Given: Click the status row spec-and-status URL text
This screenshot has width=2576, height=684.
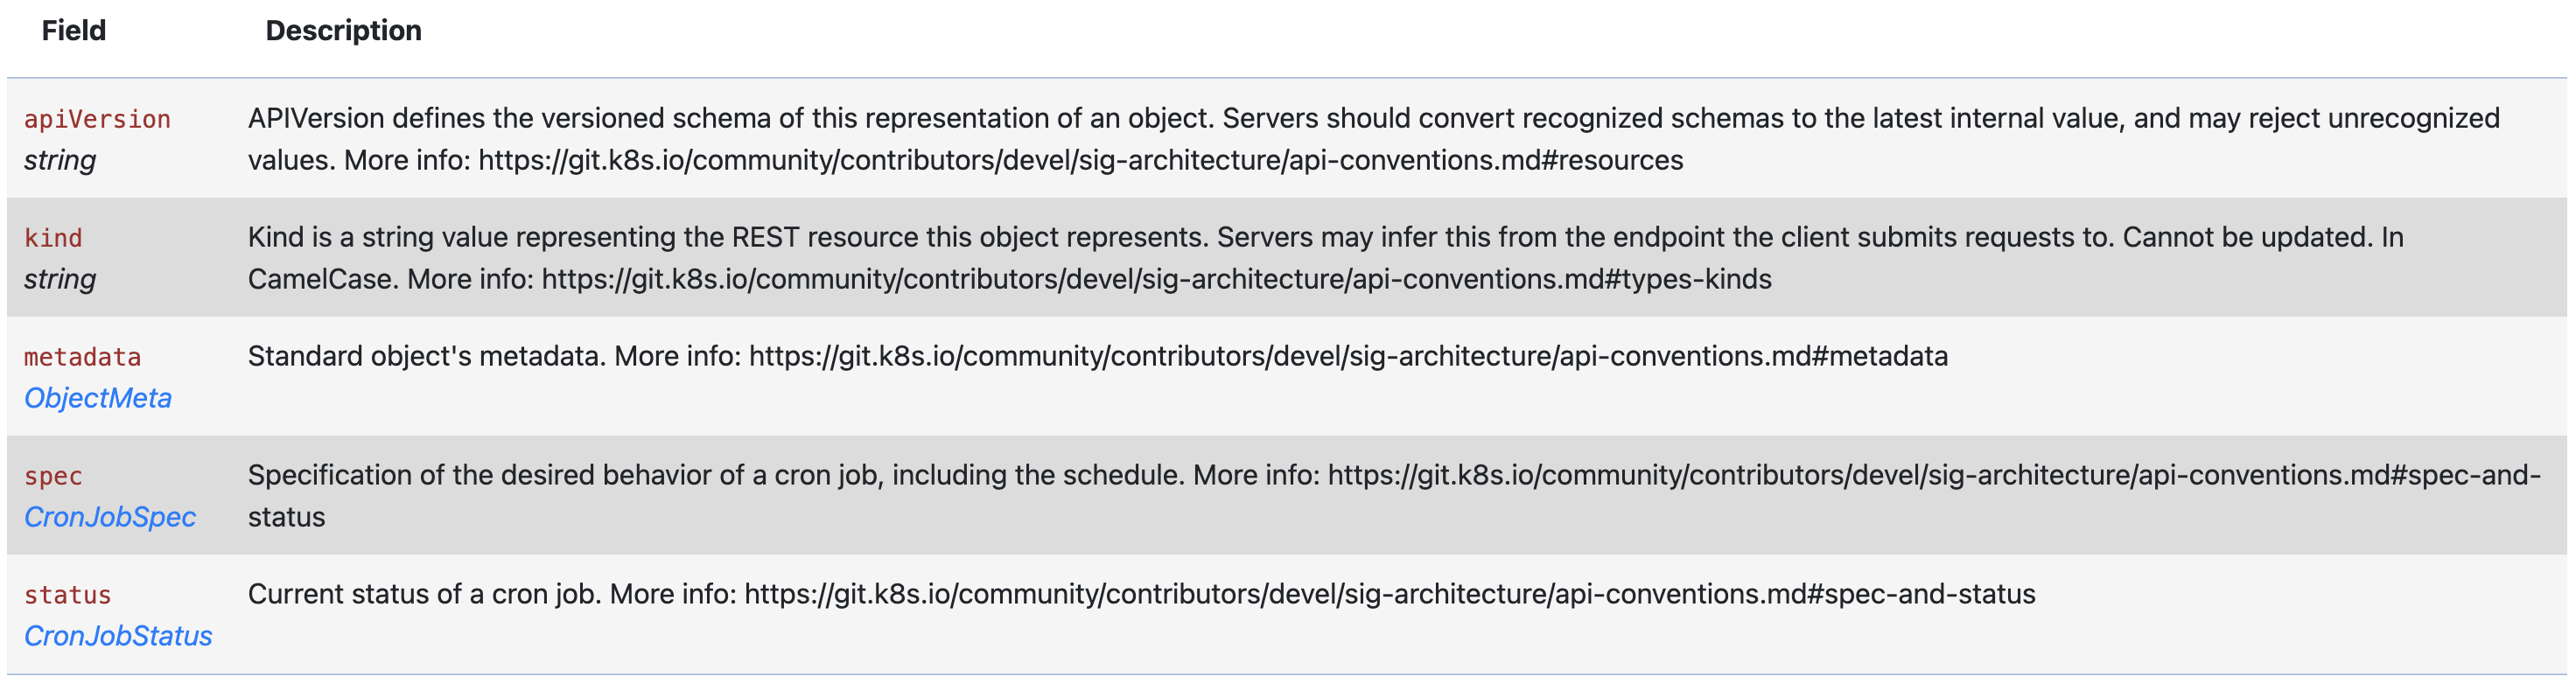Looking at the screenshot, I should pyautogui.click(x=1390, y=594).
